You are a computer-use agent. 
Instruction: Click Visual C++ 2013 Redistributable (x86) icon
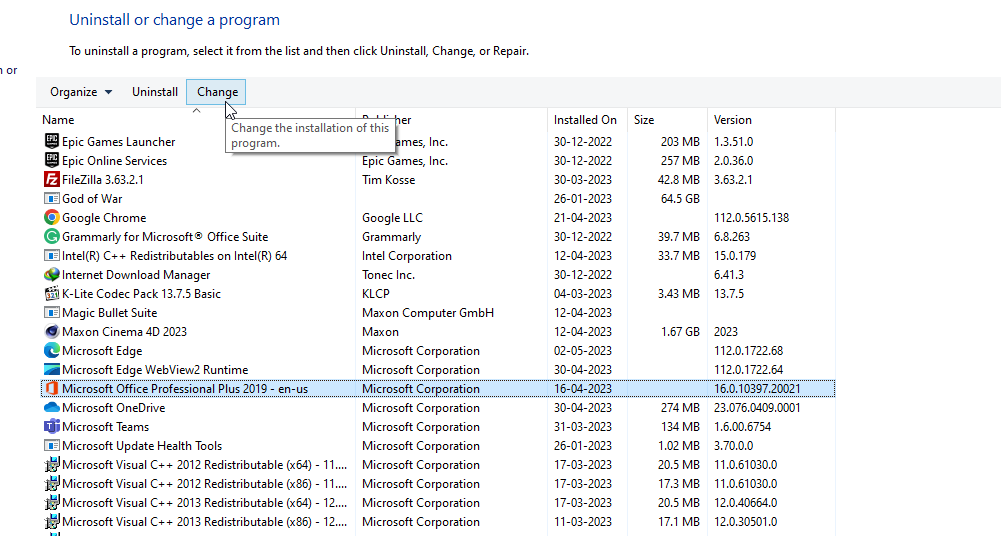[x=52, y=521]
